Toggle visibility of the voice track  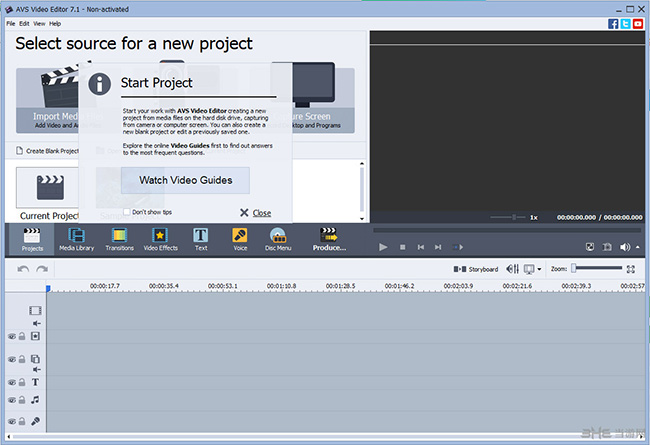click(x=12, y=422)
